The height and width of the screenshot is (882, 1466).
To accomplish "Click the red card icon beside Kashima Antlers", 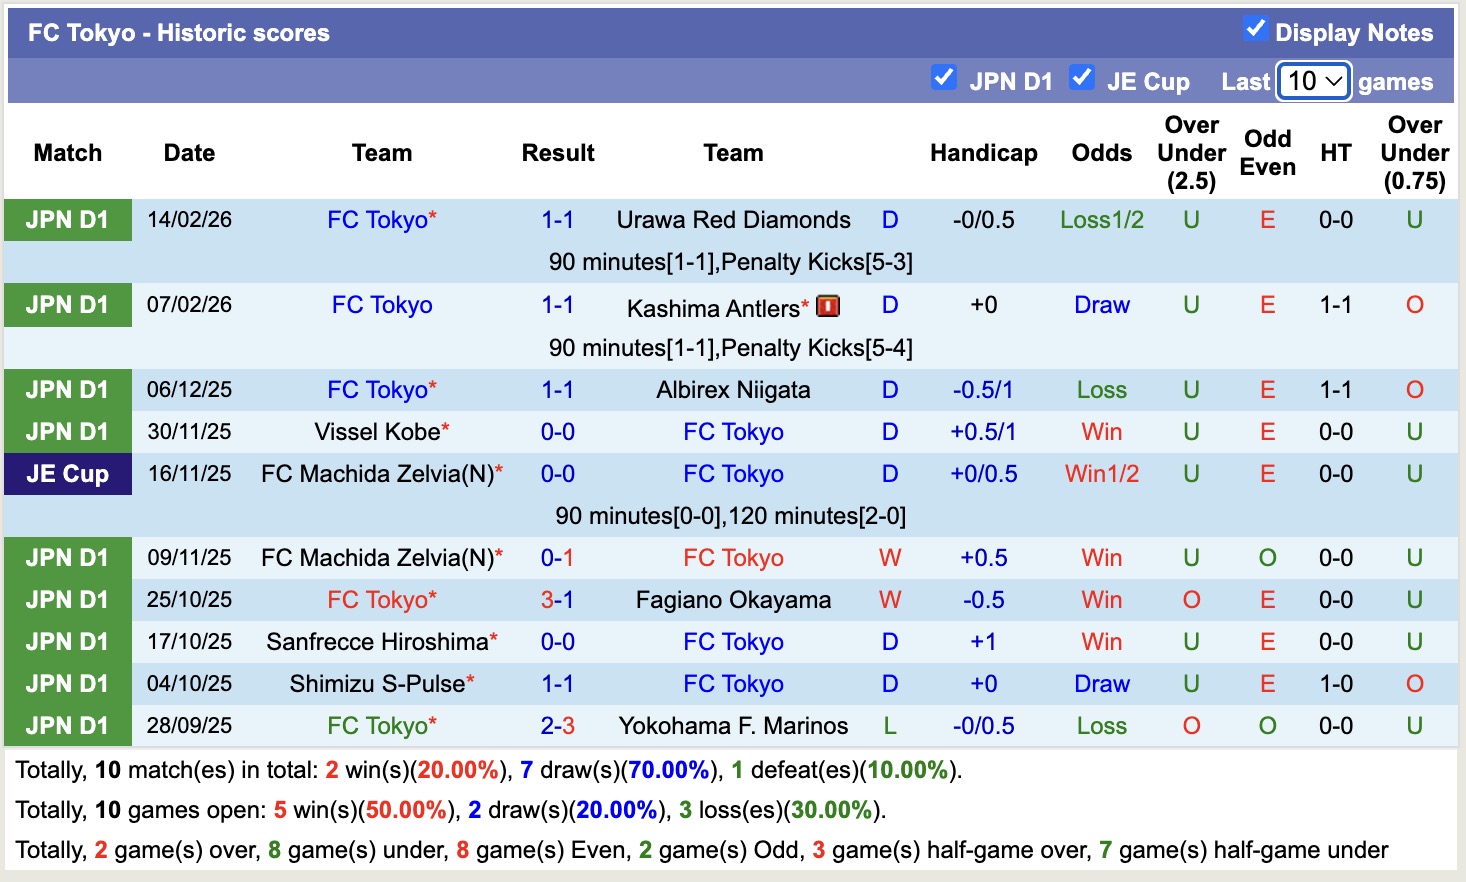I will [830, 305].
